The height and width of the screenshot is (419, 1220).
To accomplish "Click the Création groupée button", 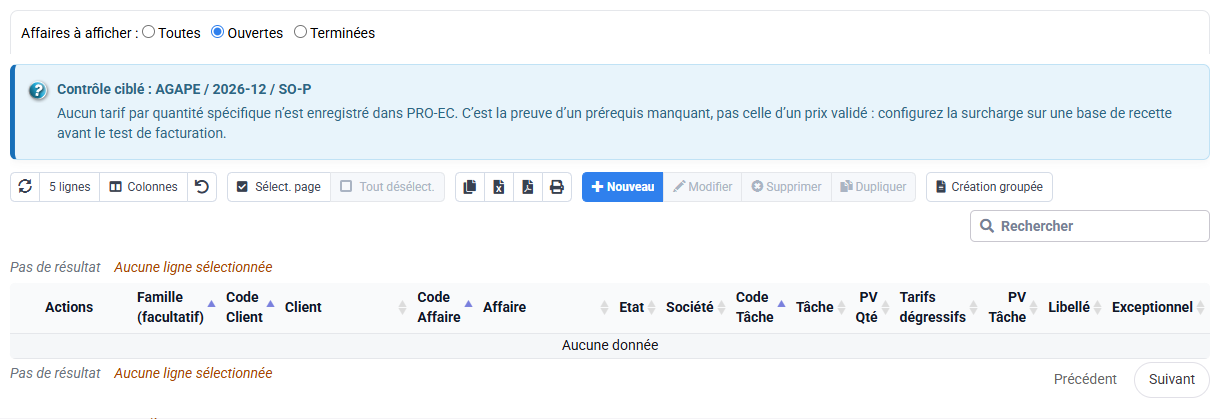I will coord(989,187).
